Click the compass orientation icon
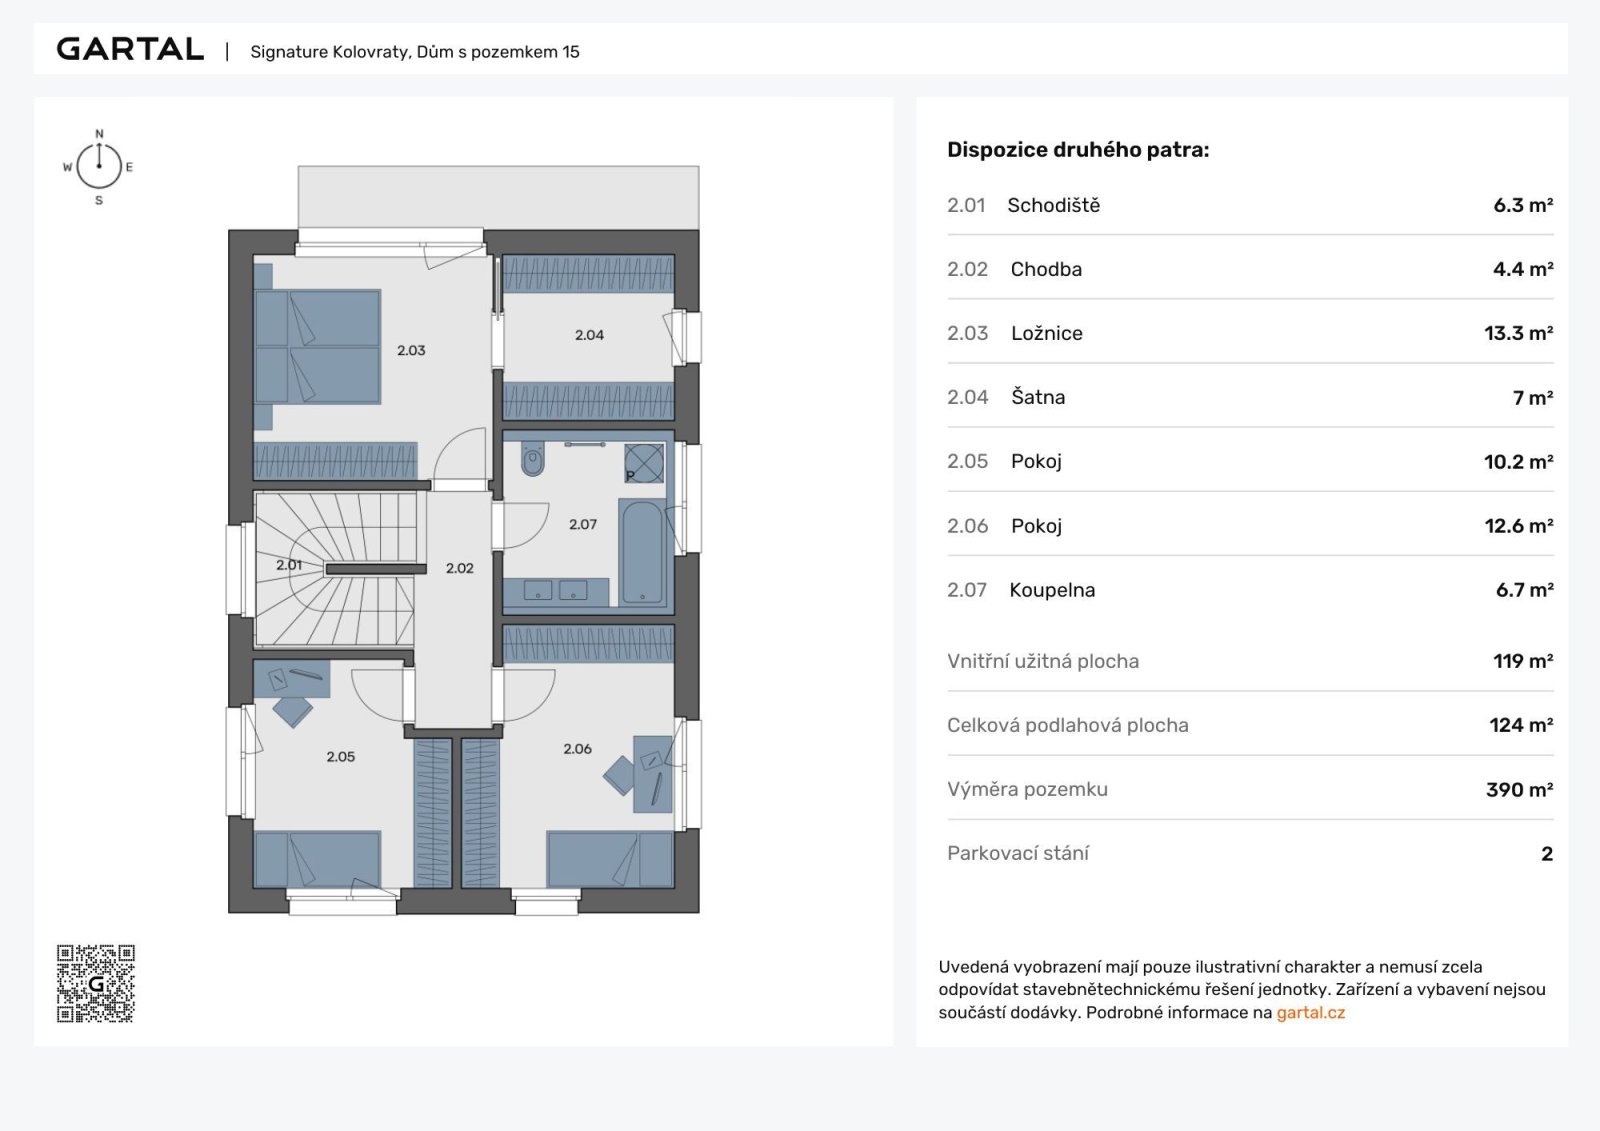The width and height of the screenshot is (1600, 1131). 99,166
